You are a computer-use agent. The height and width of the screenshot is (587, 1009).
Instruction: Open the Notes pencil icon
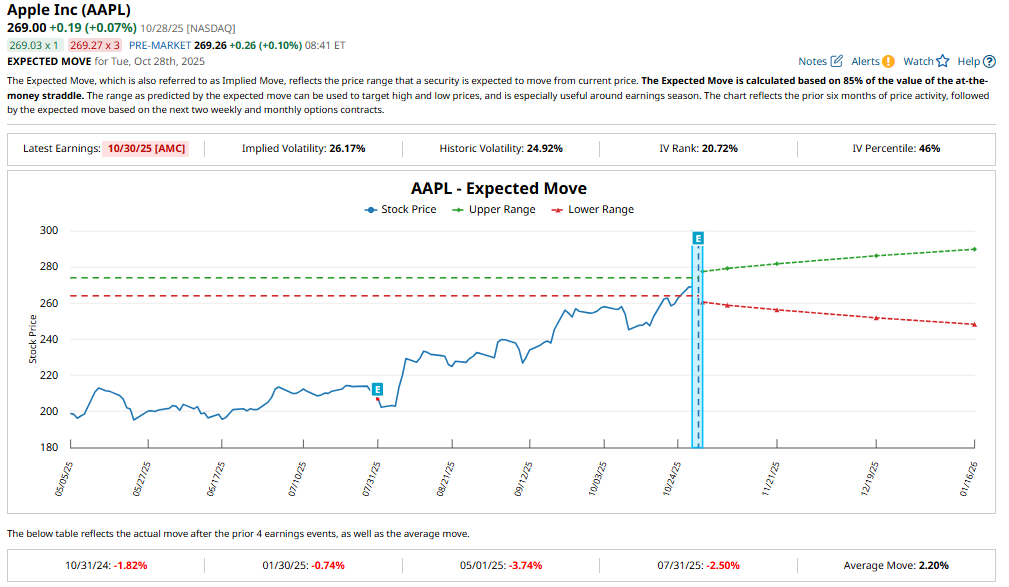(837, 61)
